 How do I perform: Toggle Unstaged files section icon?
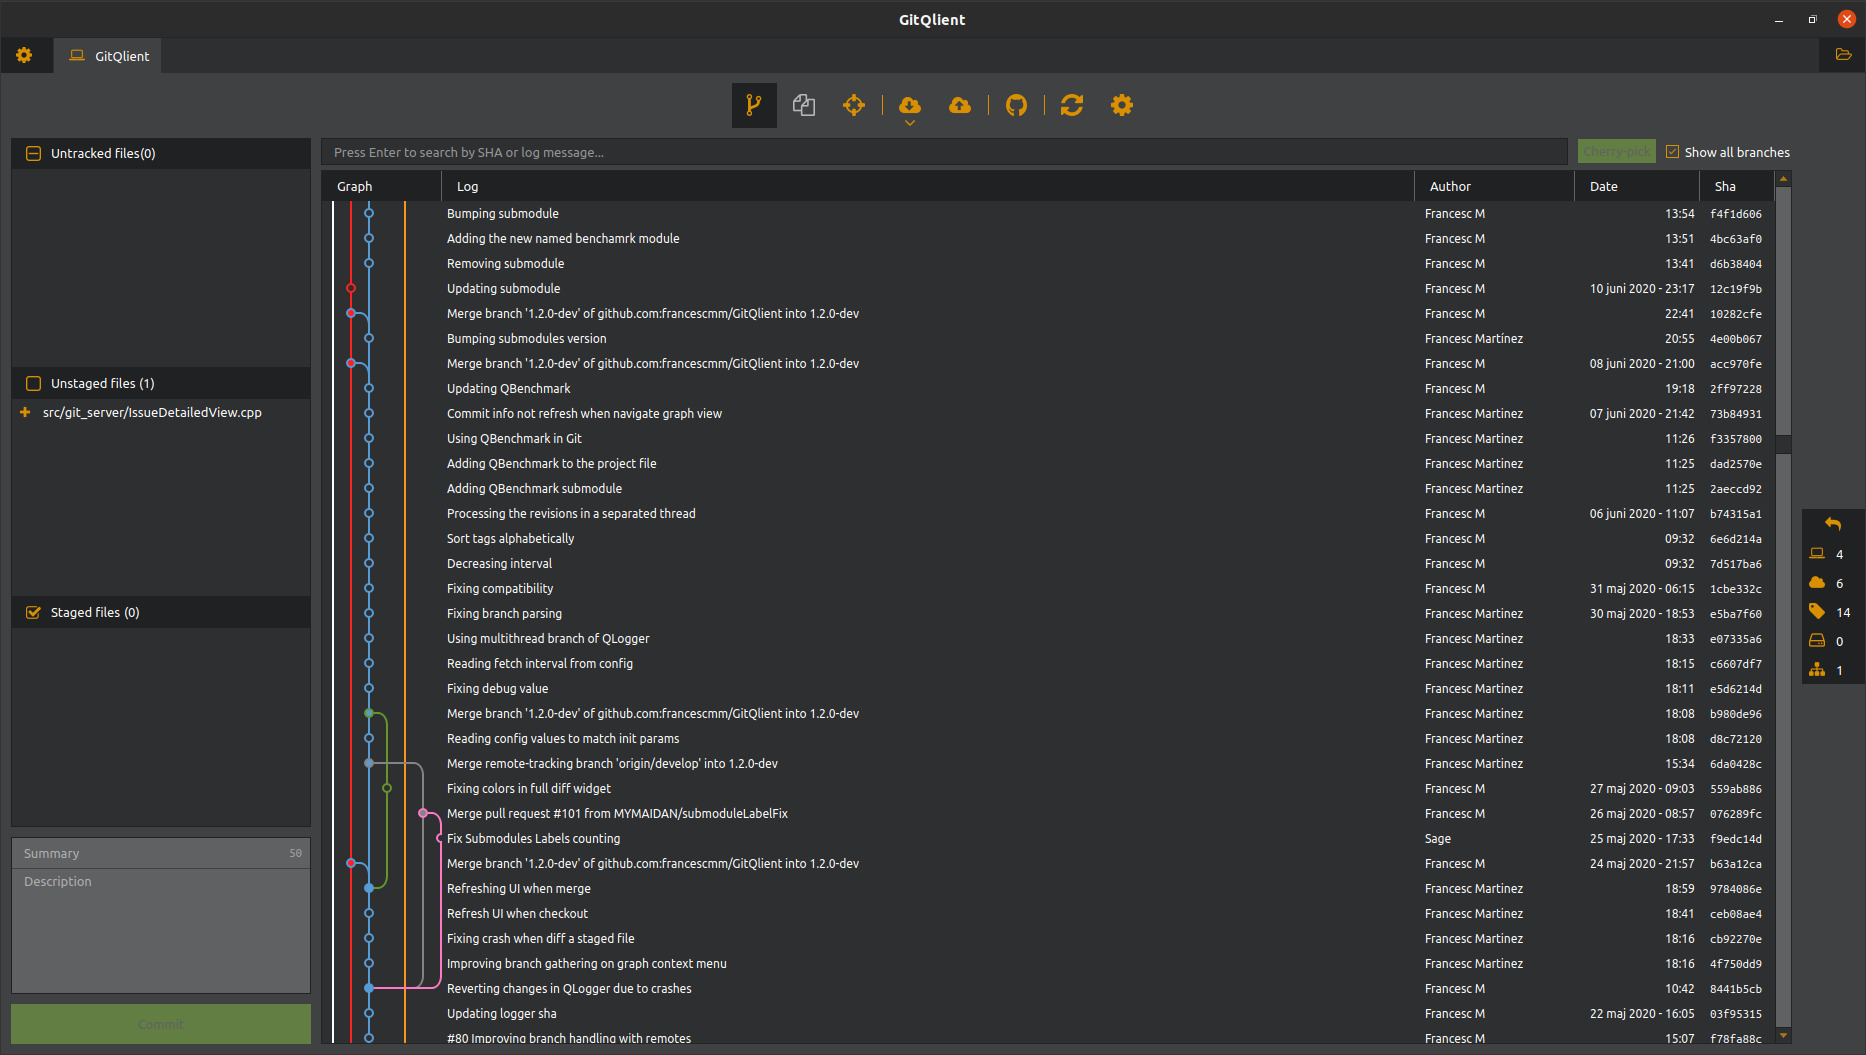[x=33, y=383]
